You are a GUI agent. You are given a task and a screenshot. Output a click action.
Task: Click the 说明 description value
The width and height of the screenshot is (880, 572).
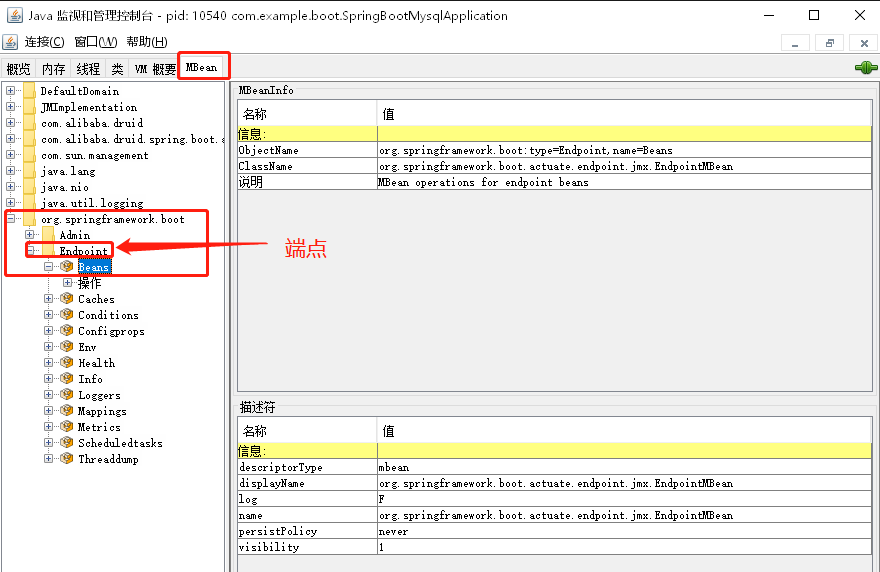624,182
